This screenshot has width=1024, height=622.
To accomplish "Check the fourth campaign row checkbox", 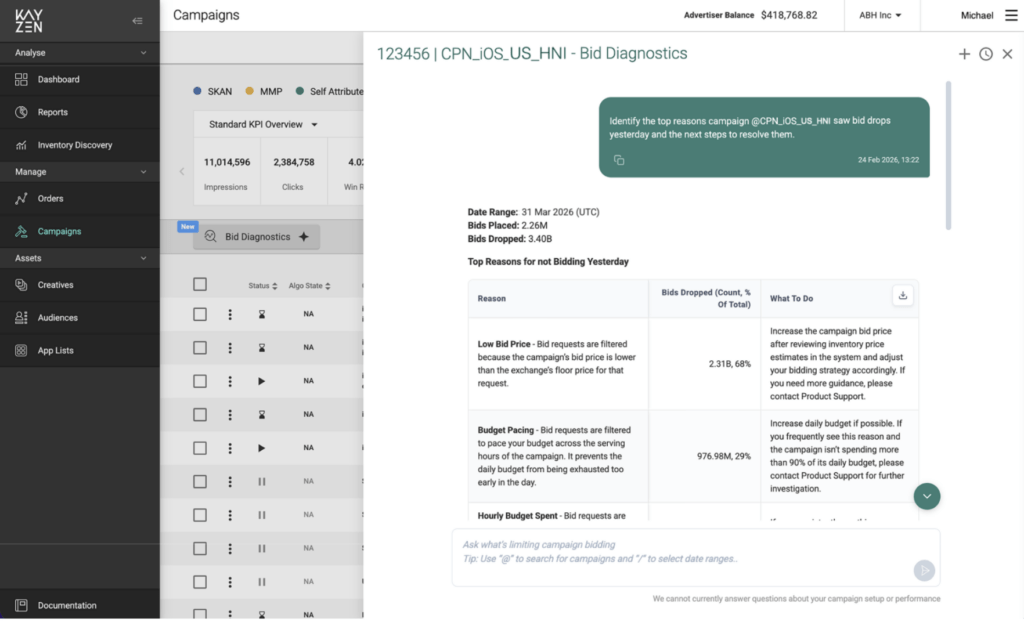I will (200, 414).
